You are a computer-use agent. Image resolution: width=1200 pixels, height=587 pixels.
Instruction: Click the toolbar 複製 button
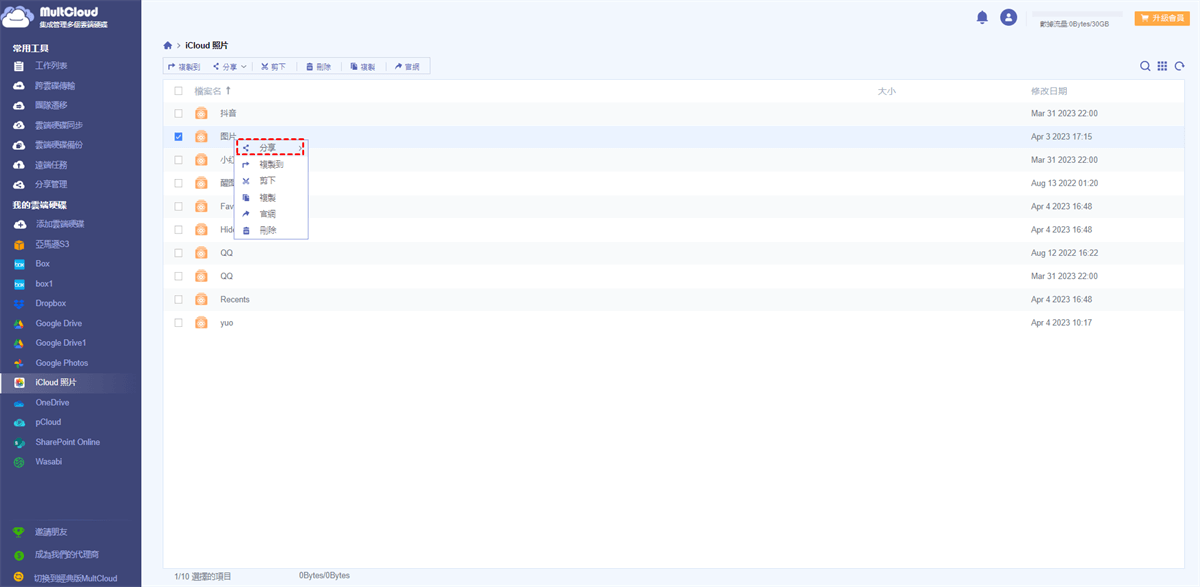coord(363,67)
